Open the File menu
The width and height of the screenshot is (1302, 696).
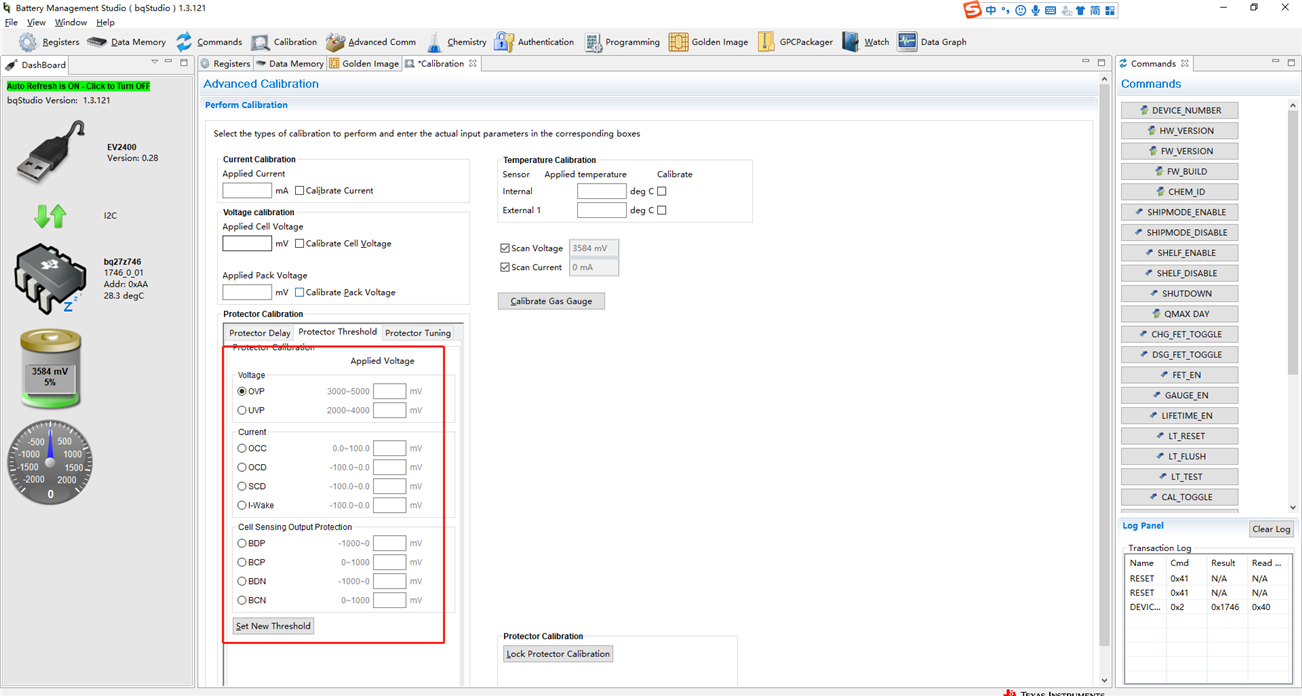(x=12, y=22)
